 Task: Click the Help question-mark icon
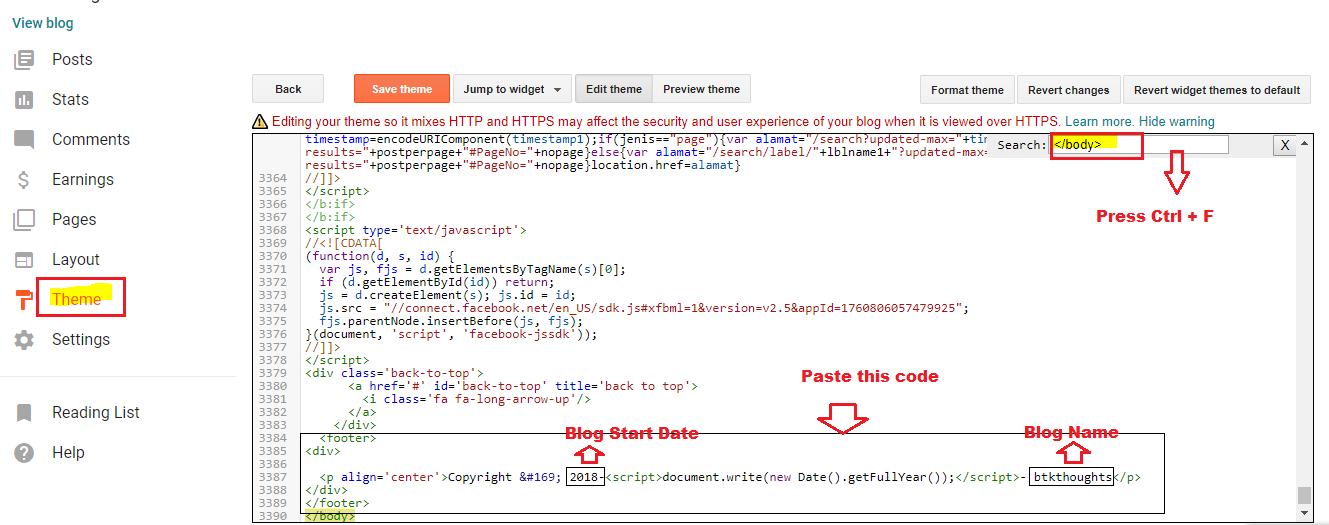coord(24,453)
